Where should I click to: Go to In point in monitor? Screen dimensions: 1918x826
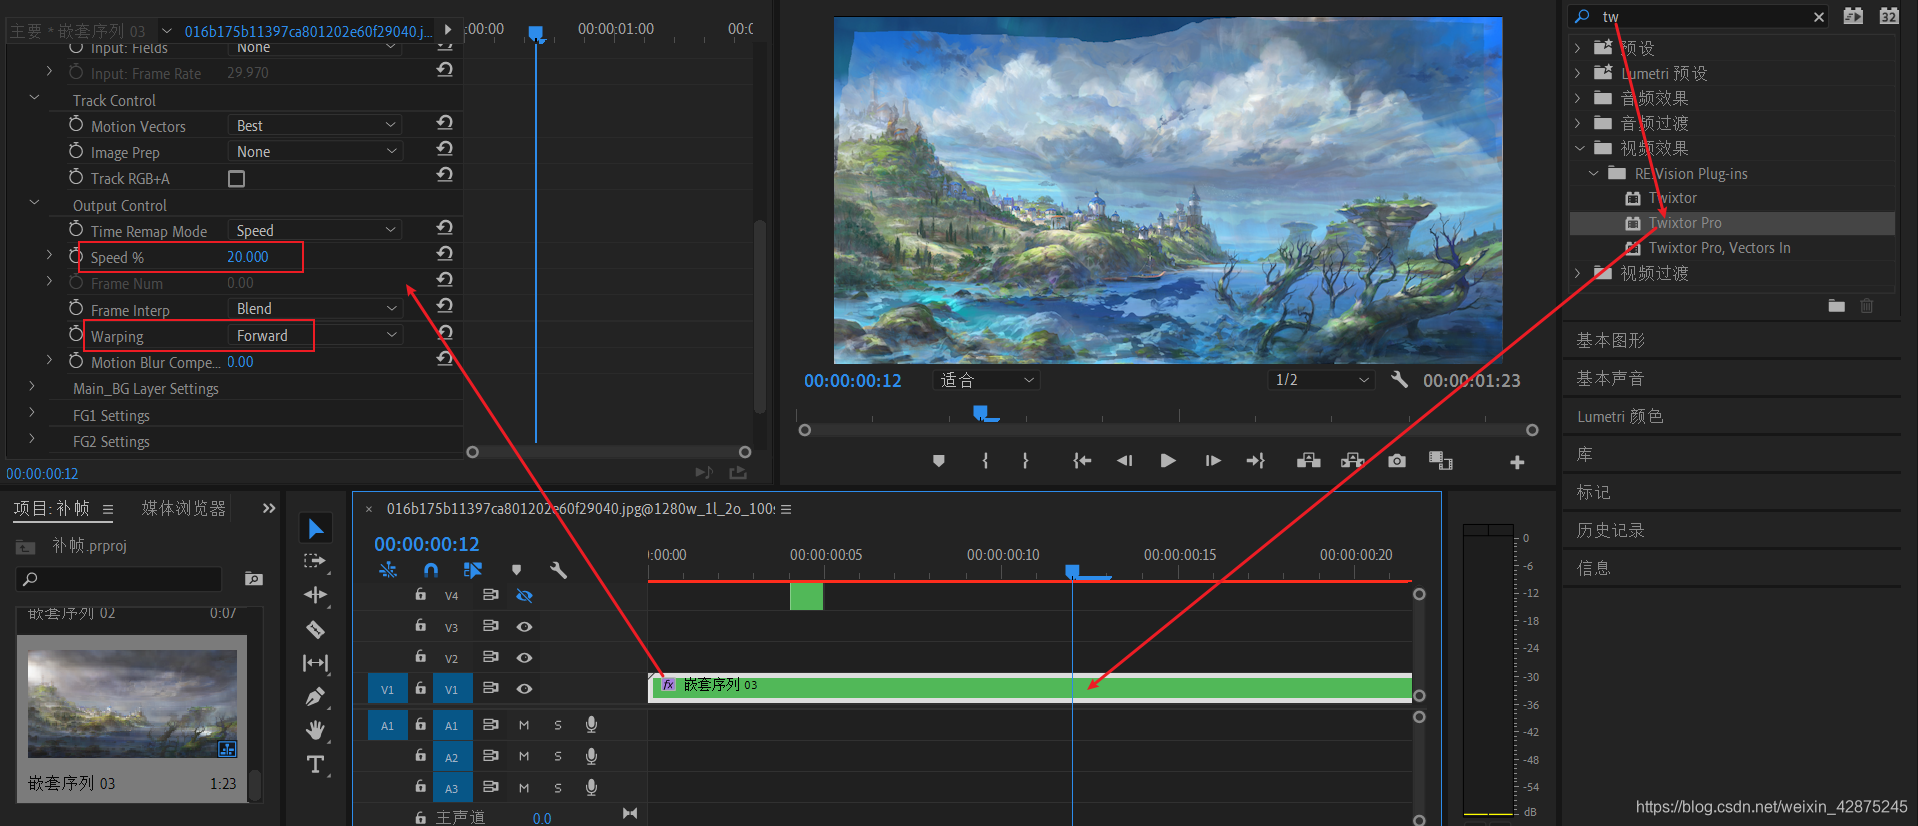coord(1082,461)
